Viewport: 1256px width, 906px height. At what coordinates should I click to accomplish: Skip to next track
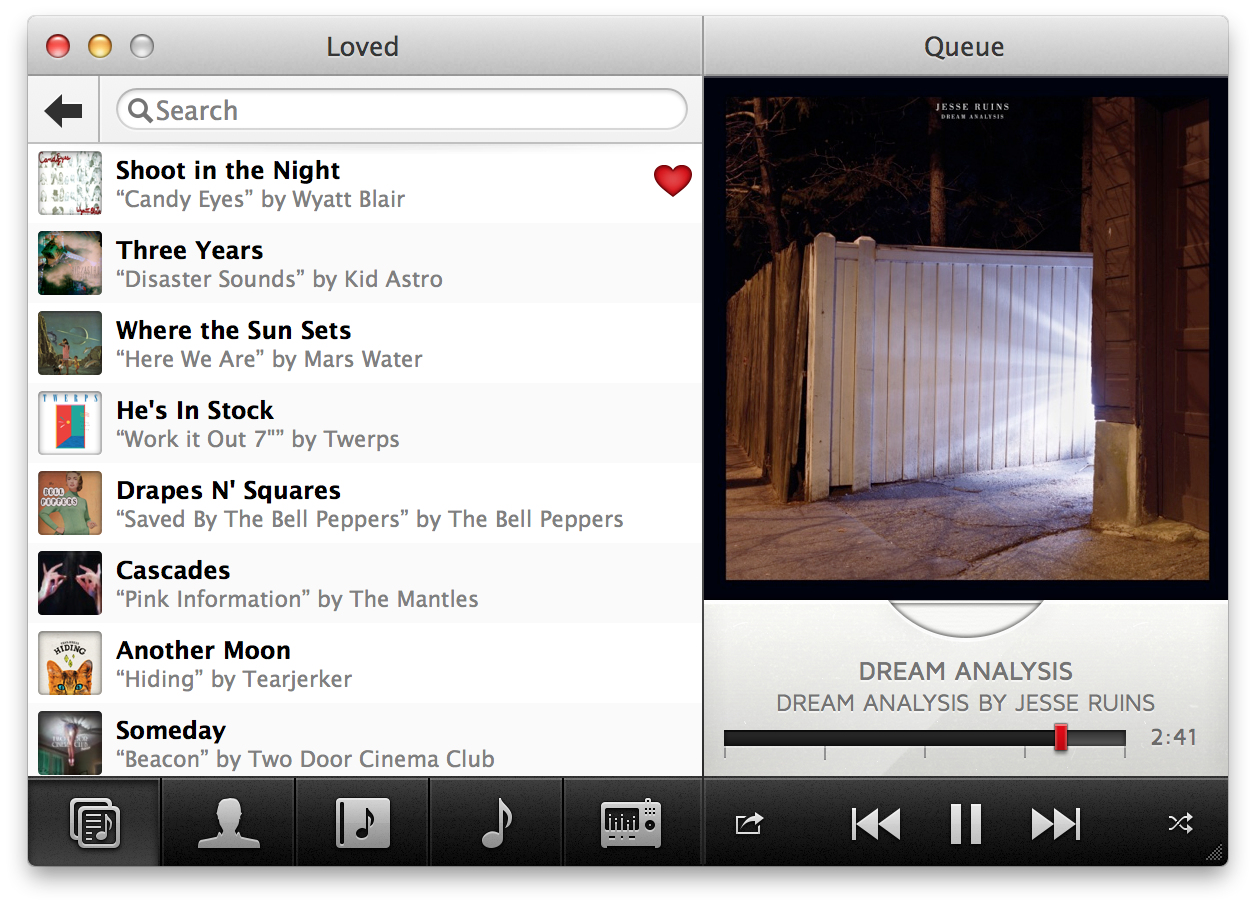tap(1056, 824)
